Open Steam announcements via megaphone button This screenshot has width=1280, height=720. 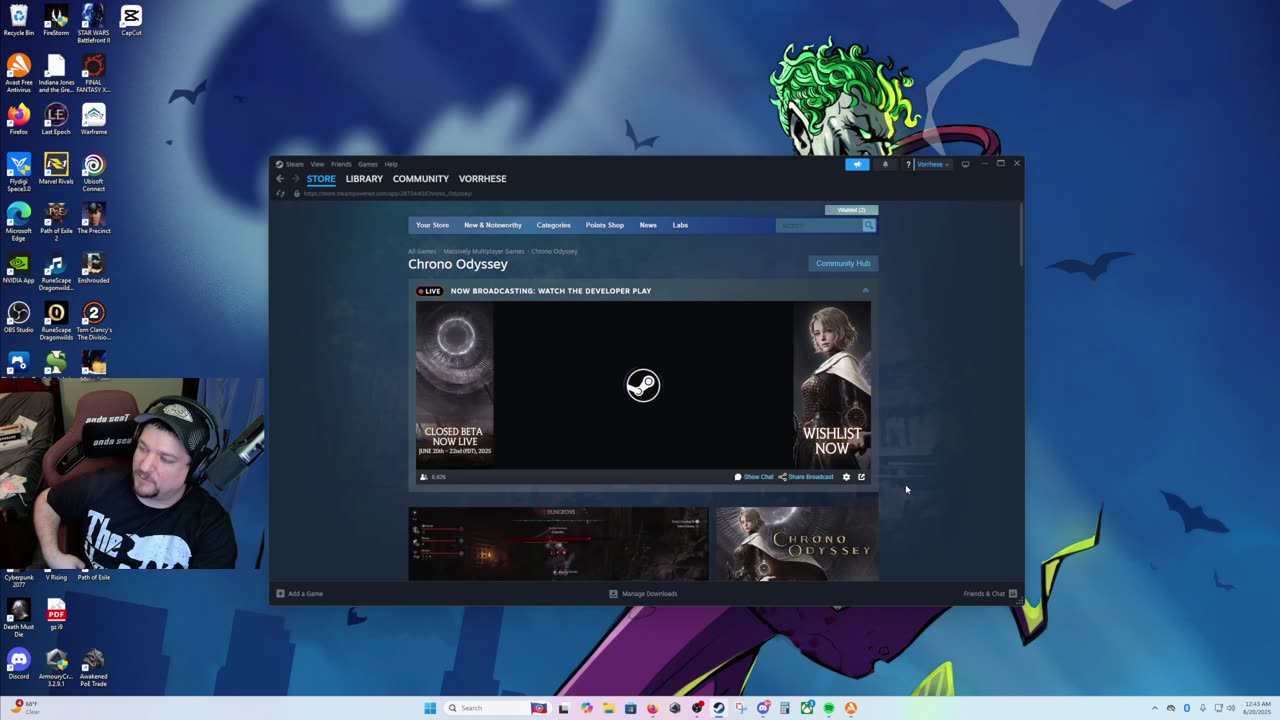coord(857,164)
